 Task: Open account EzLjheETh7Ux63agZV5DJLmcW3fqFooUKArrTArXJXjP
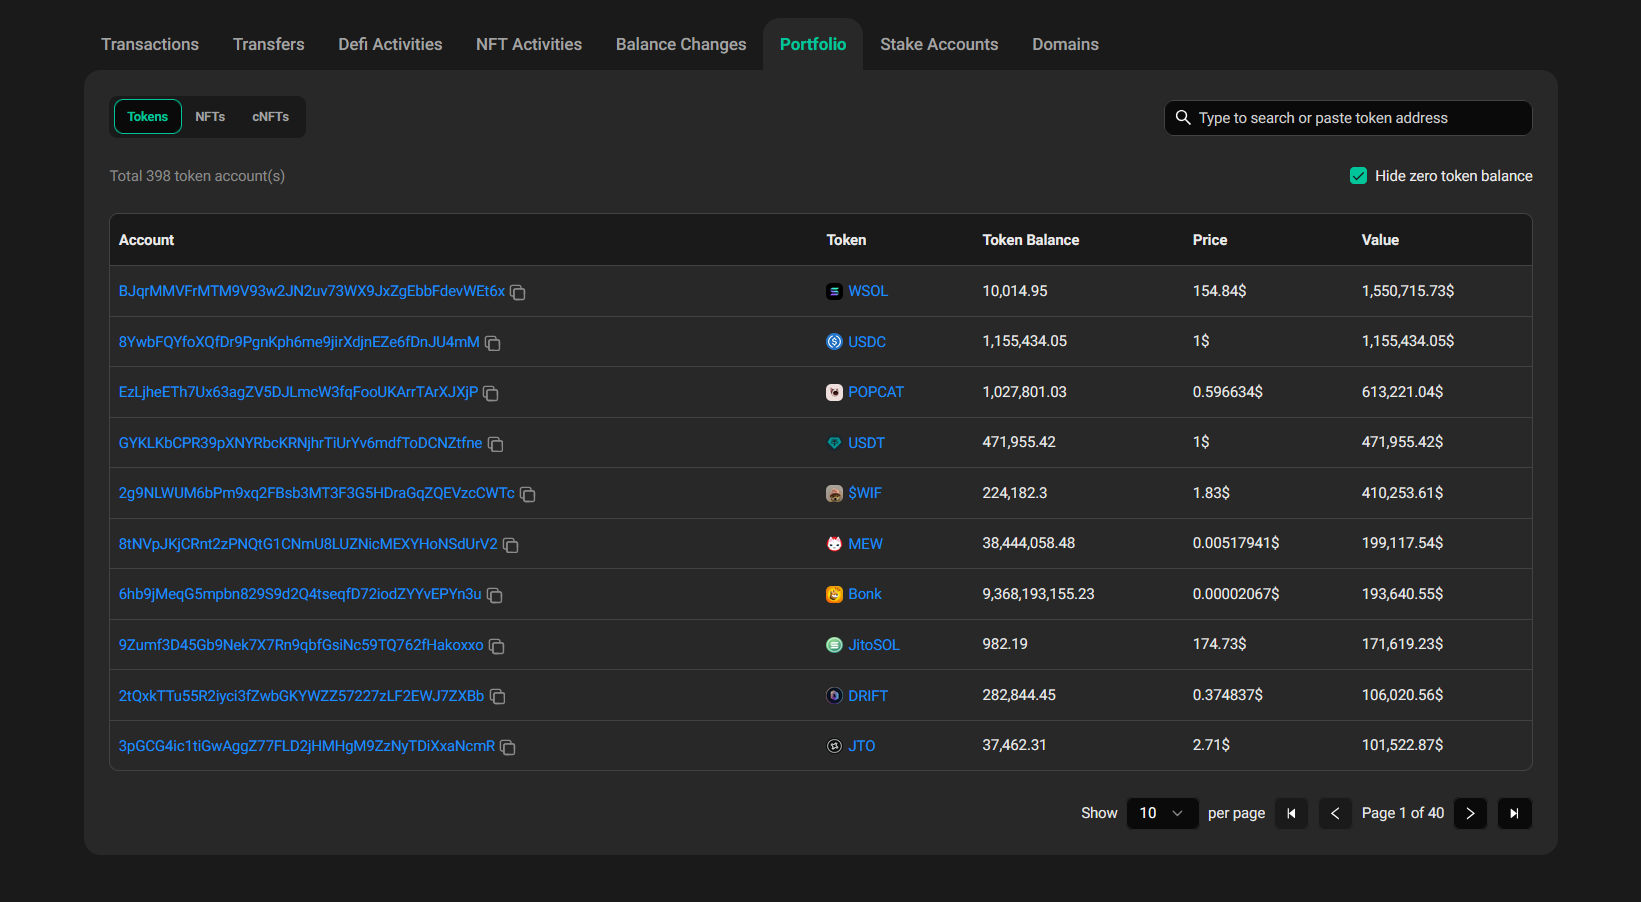coord(298,392)
